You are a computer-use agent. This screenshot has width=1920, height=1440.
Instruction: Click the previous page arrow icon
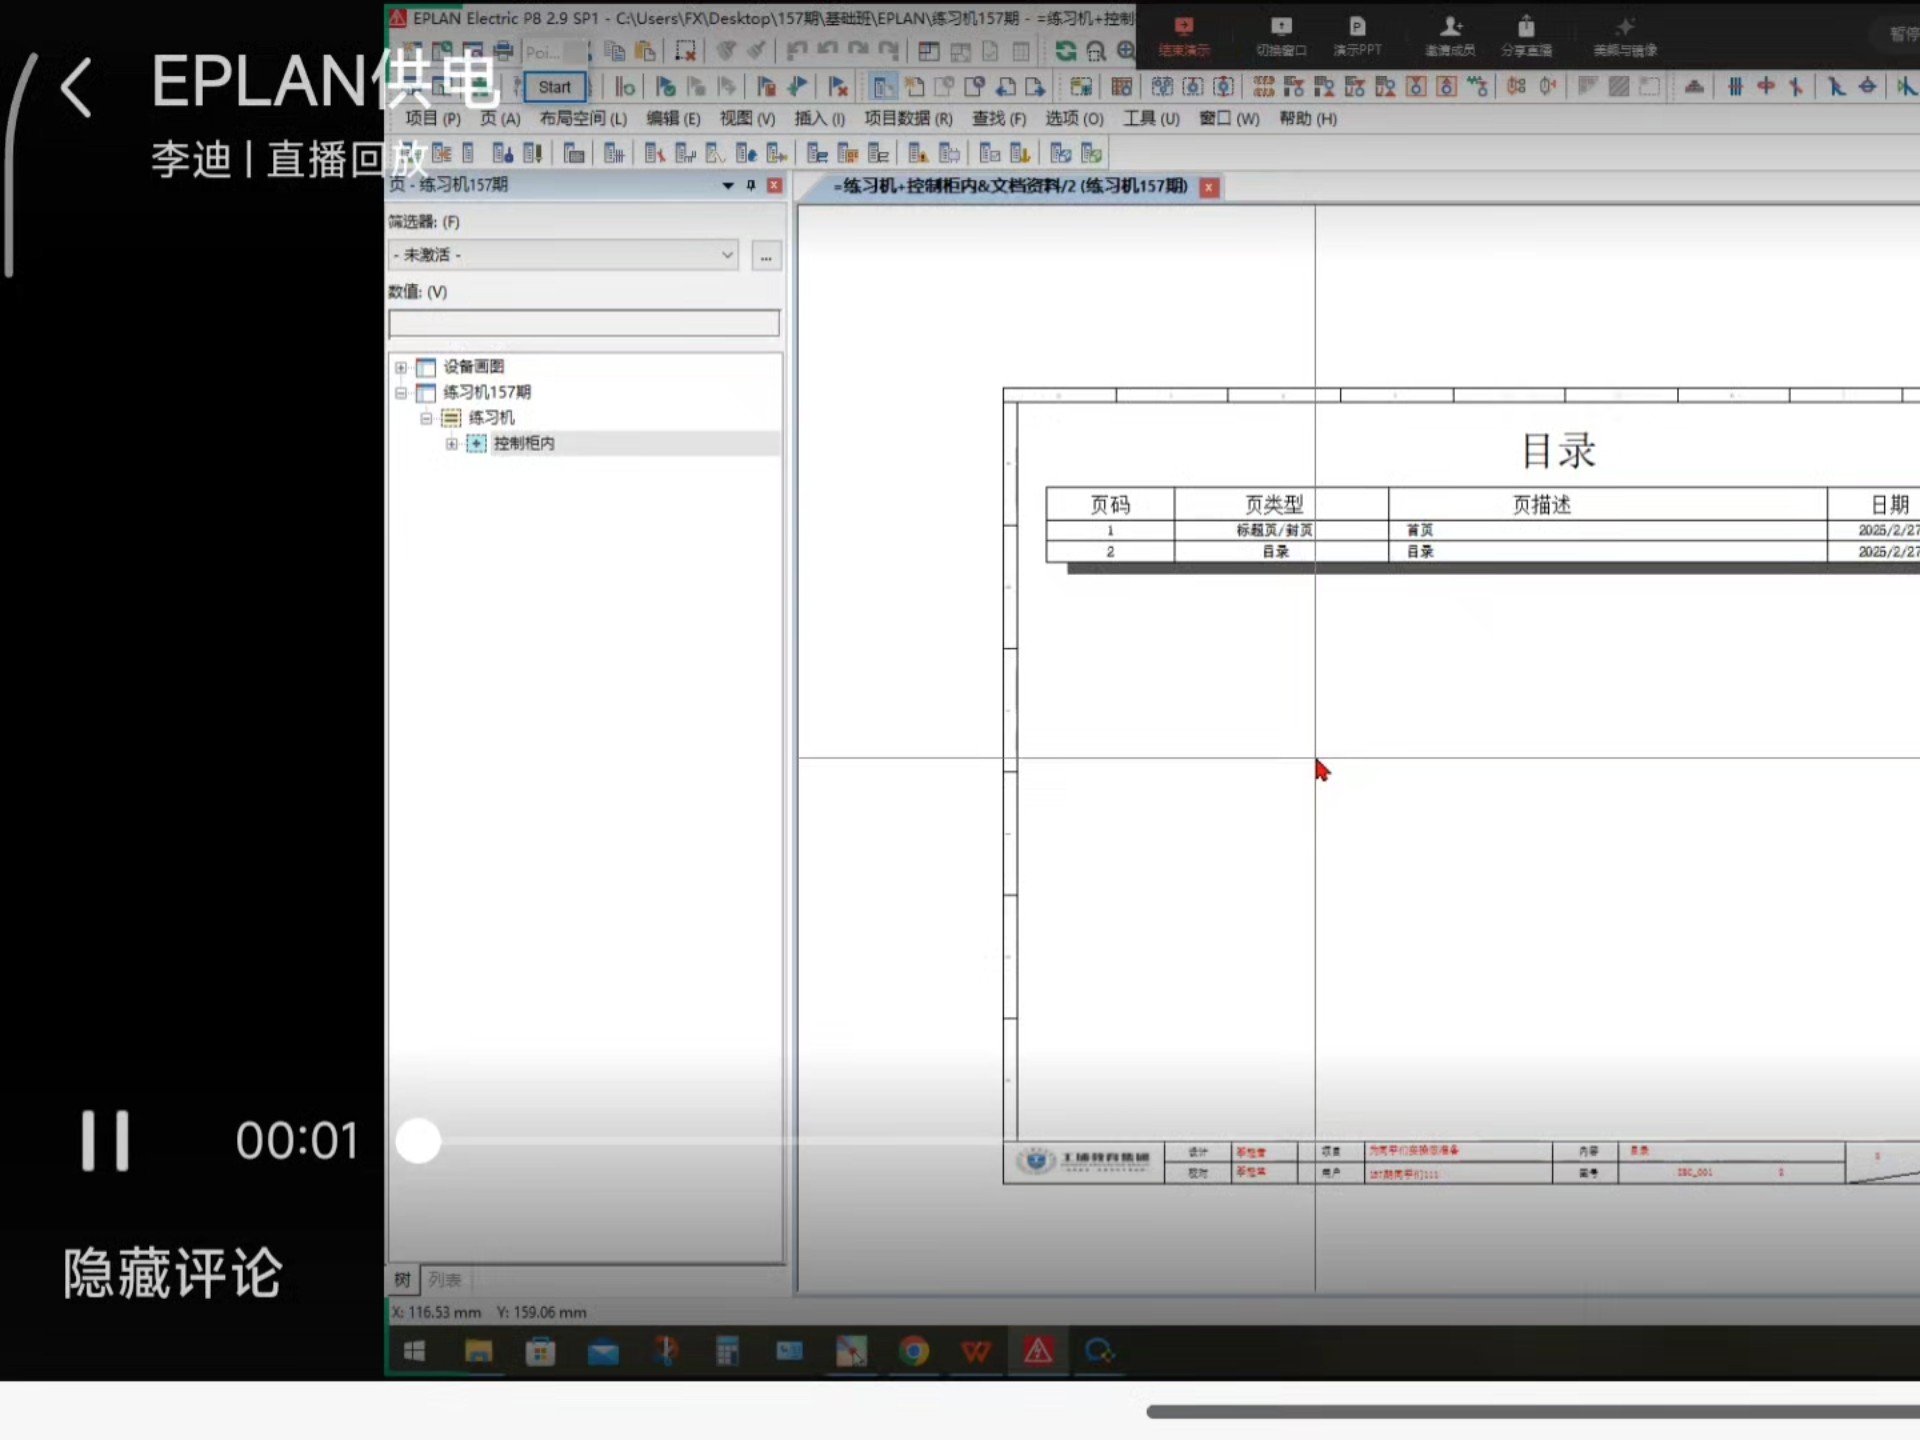click(1006, 87)
